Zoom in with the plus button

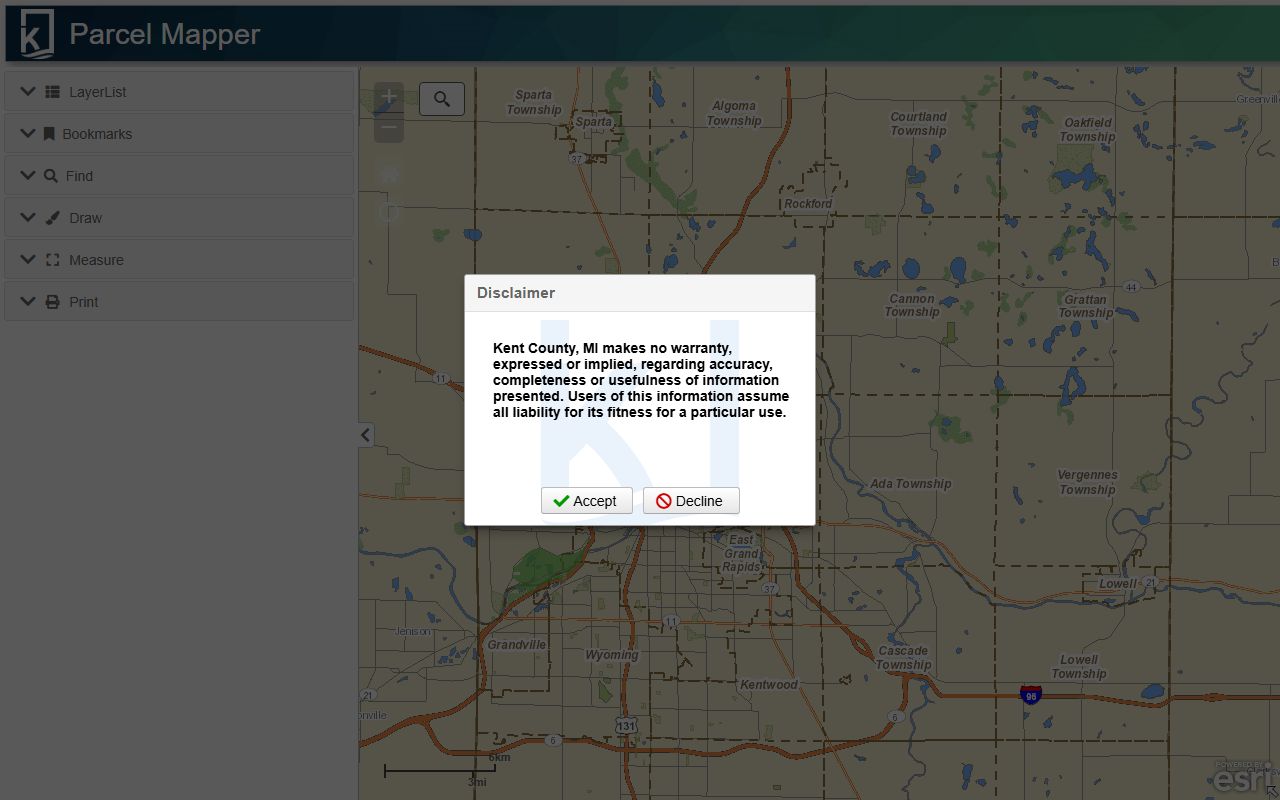[x=389, y=97]
